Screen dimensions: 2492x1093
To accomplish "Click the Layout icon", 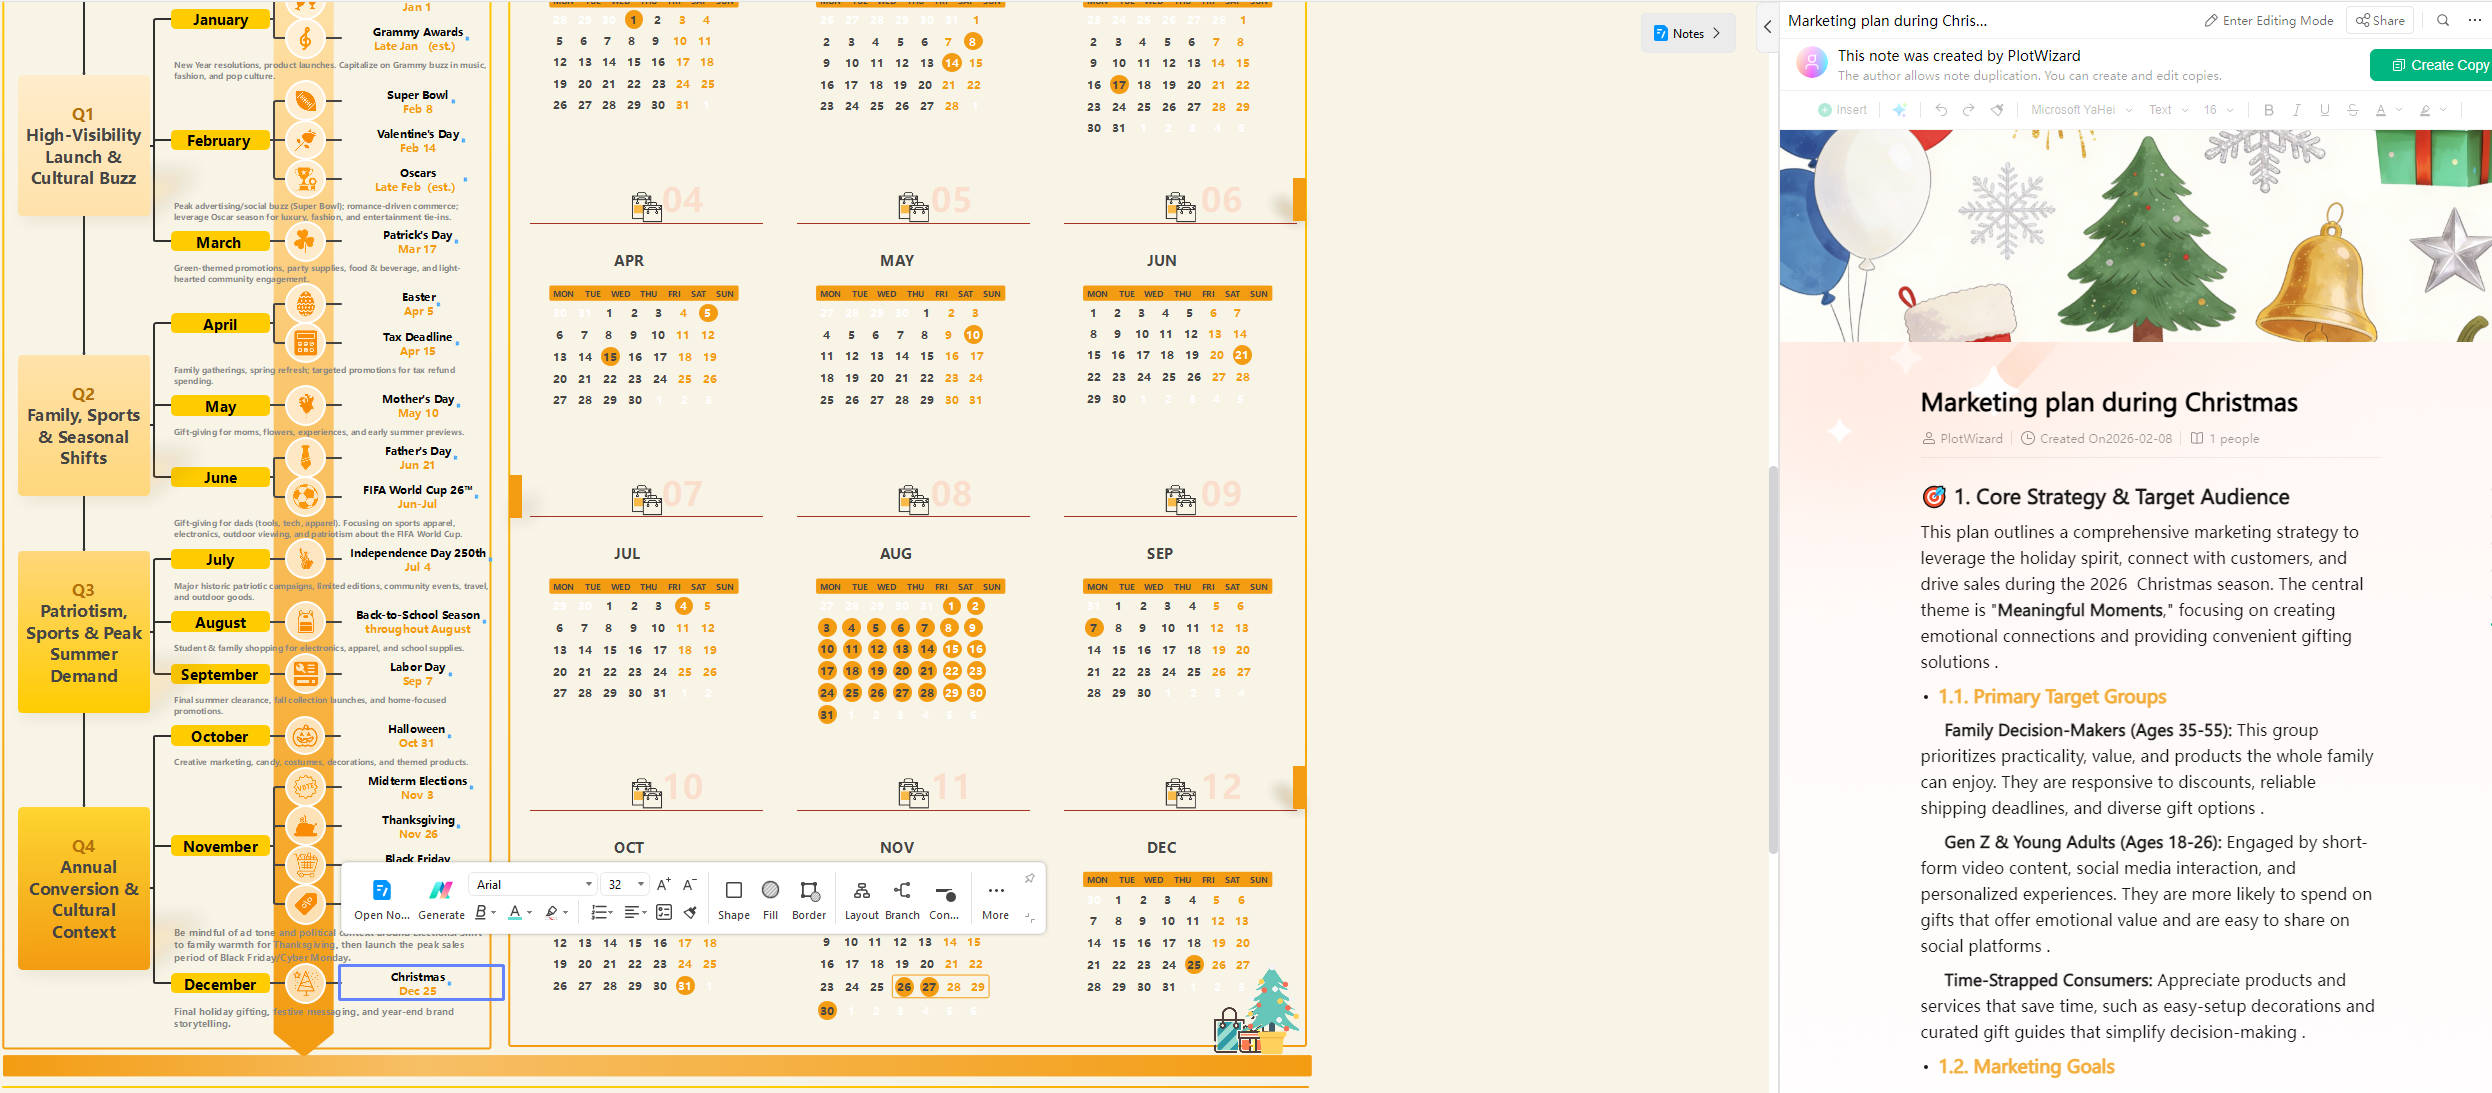I will point(861,891).
